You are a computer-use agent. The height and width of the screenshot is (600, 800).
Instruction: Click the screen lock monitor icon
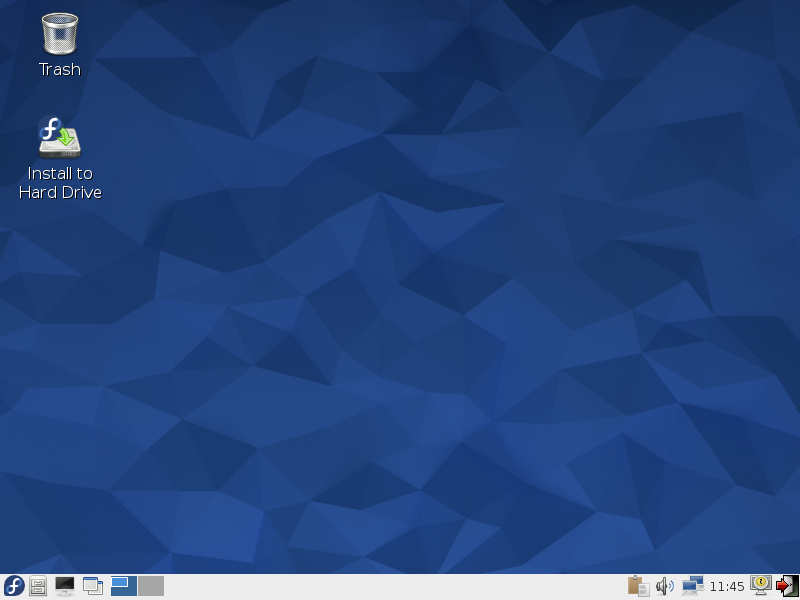pos(761,585)
